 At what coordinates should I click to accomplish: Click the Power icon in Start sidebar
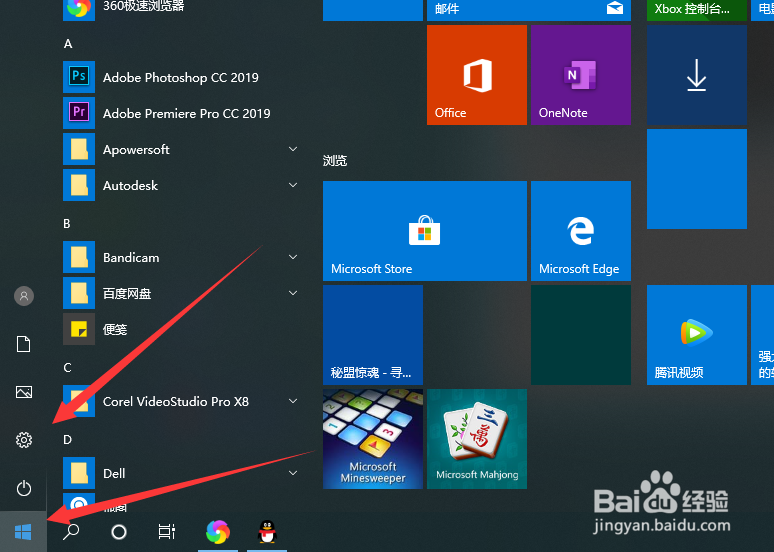pyautogui.click(x=24, y=488)
